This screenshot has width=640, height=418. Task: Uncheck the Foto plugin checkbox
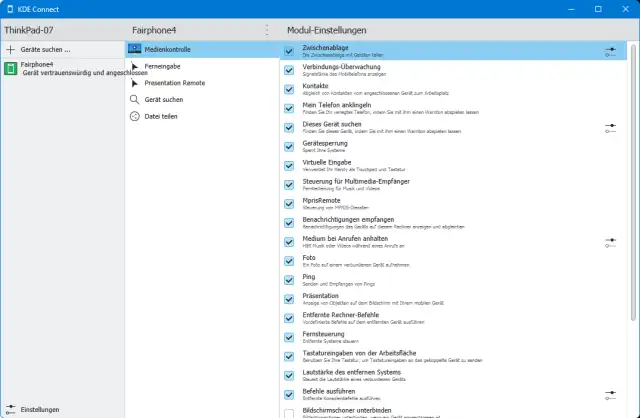289,261
